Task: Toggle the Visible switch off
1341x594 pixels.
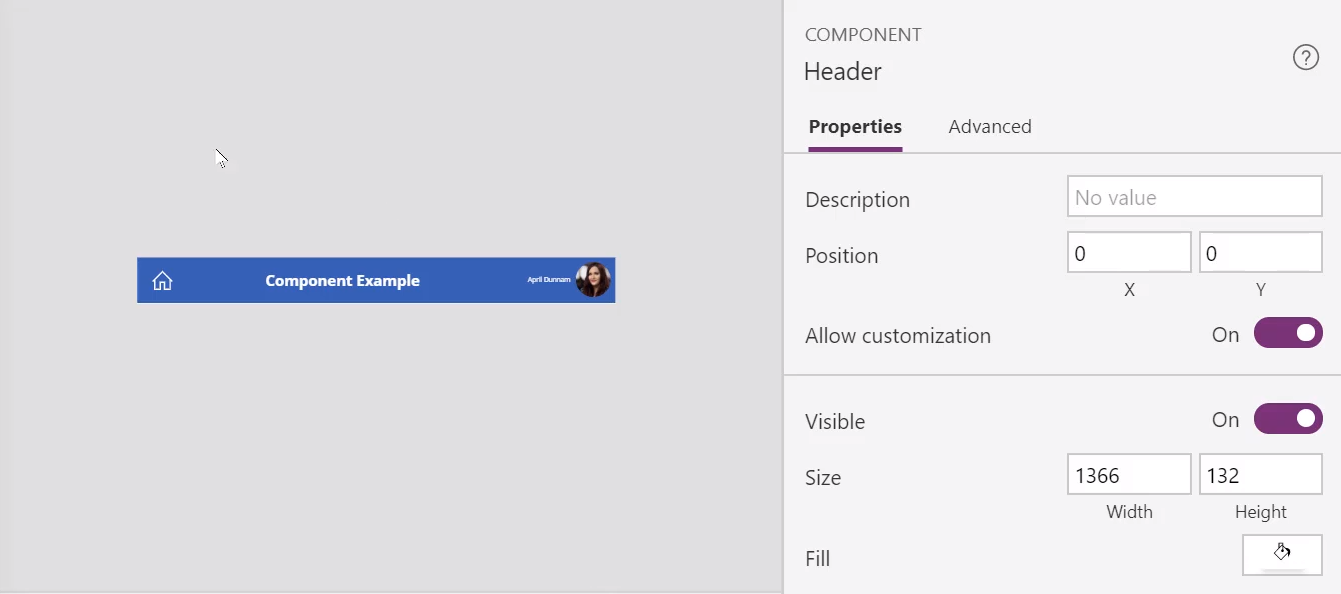Action: (x=1288, y=419)
